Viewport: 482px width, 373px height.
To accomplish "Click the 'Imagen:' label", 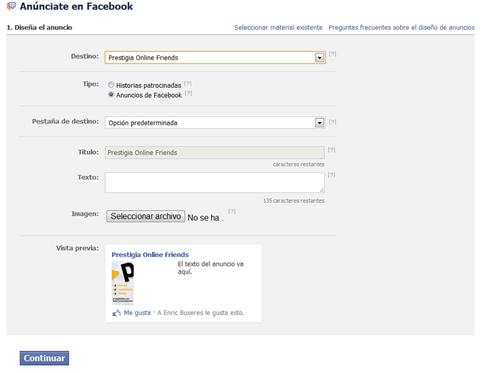I will 85,214.
